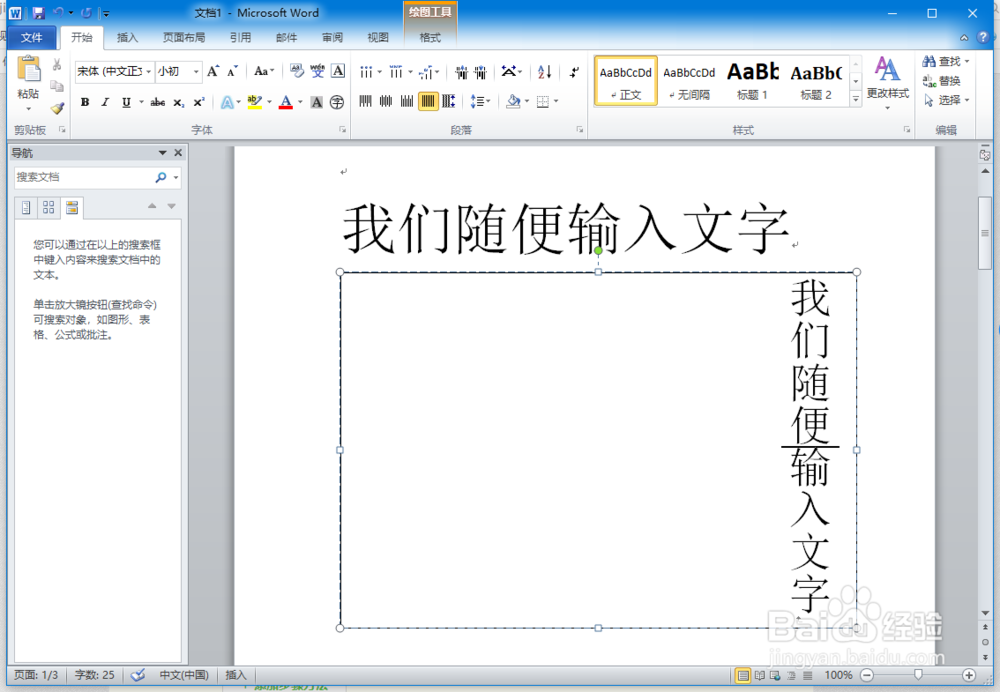Image resolution: width=1000 pixels, height=692 pixels.
Task: Click the Select (选择) button
Action: (946, 100)
